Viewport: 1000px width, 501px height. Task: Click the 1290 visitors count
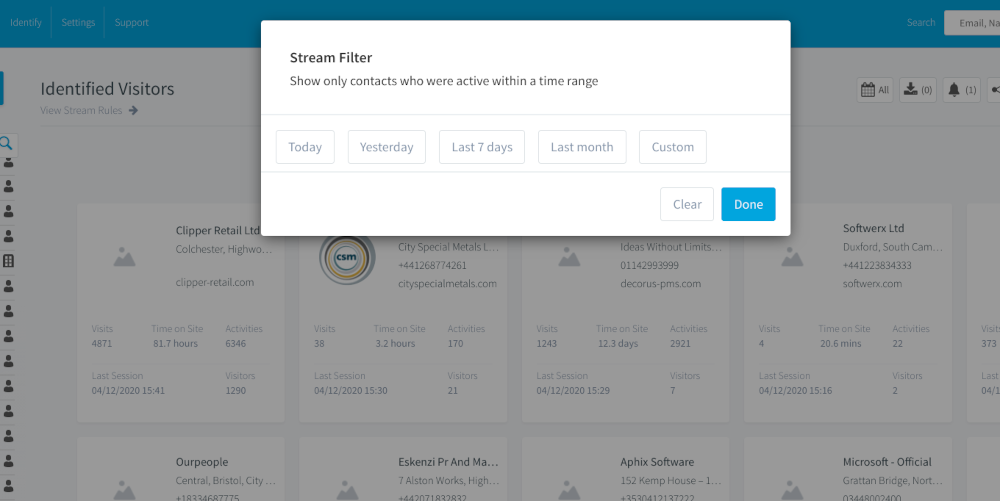[x=235, y=391]
